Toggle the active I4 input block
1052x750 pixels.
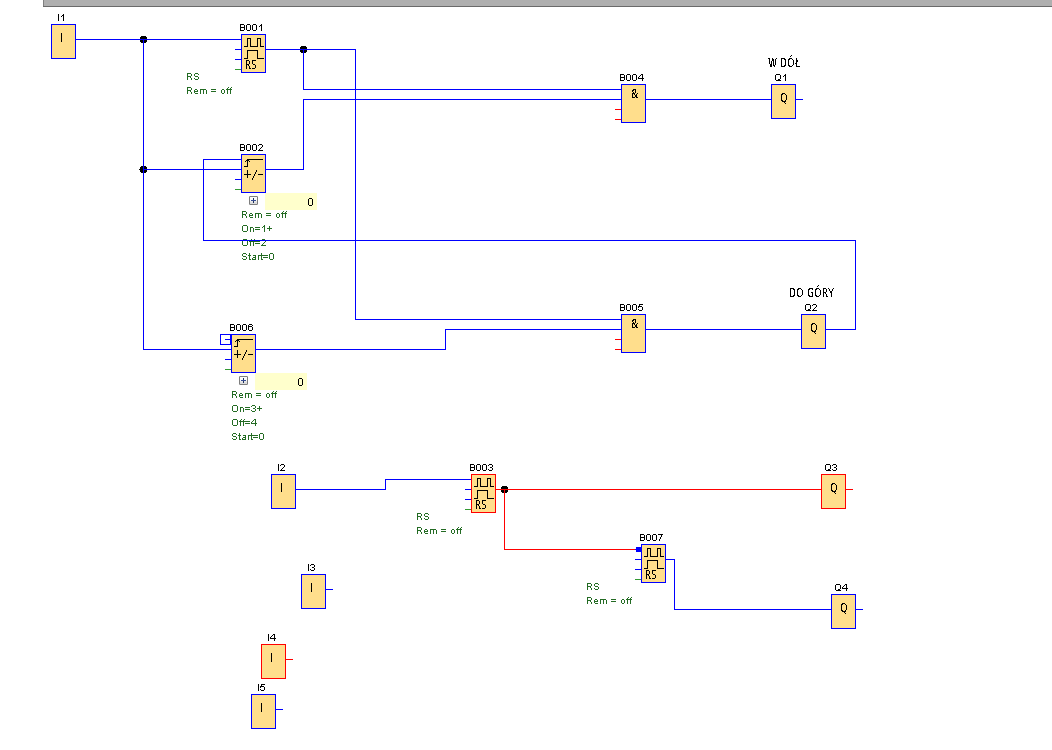[x=274, y=661]
